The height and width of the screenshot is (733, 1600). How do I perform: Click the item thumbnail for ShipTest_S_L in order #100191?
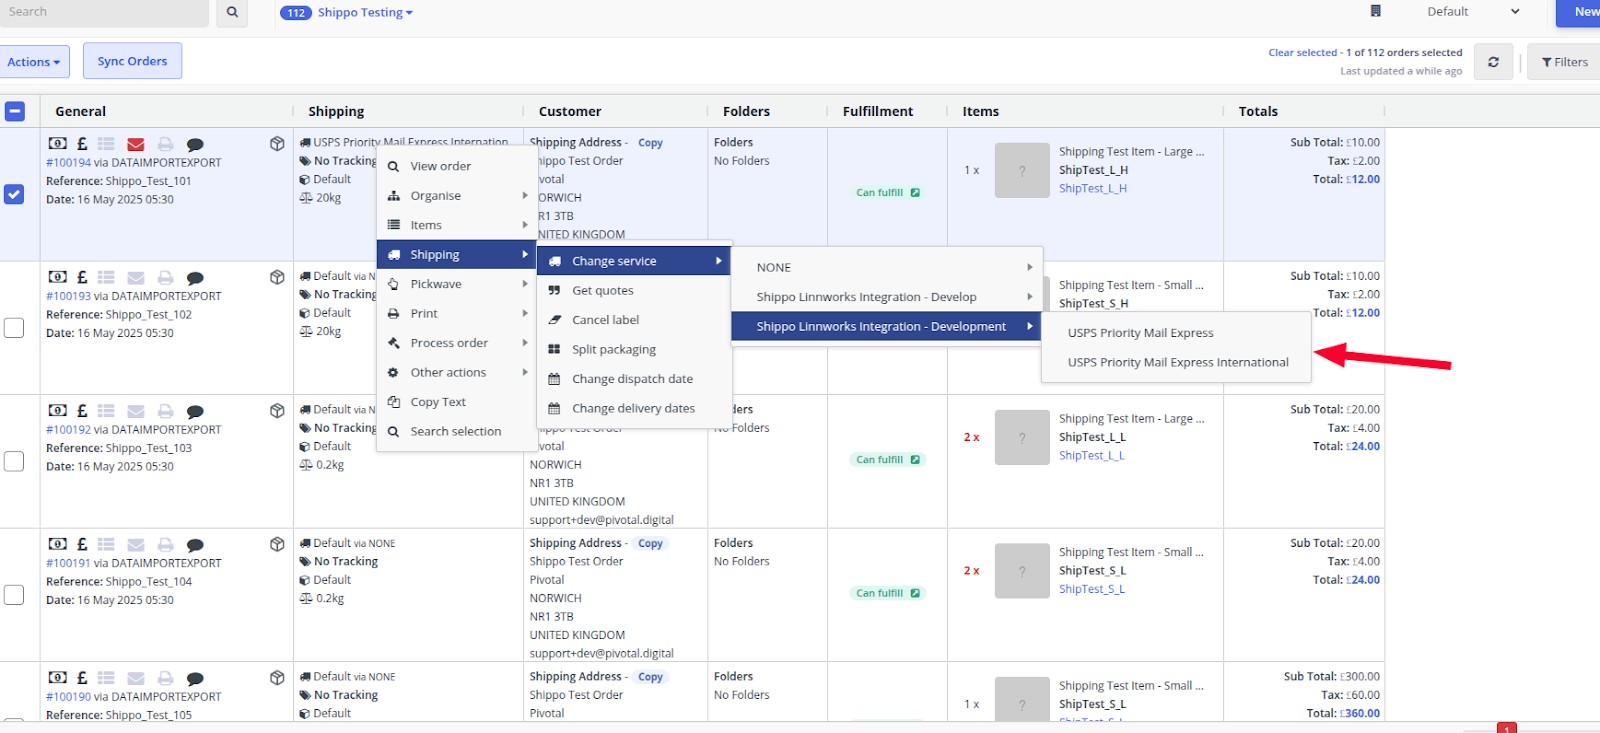pos(1022,571)
